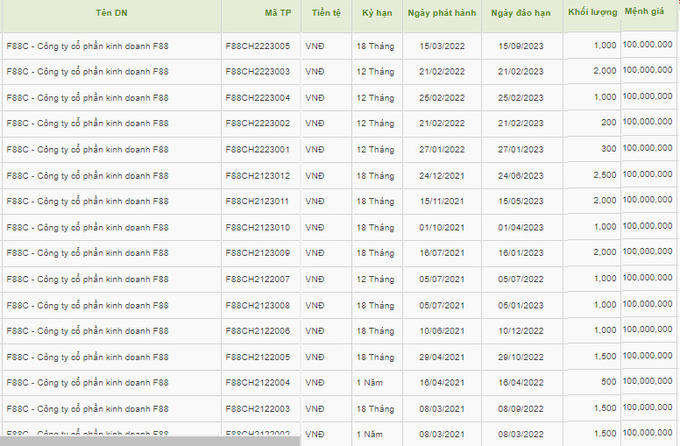Click volume 300 for F88CH2223001

tap(609, 148)
